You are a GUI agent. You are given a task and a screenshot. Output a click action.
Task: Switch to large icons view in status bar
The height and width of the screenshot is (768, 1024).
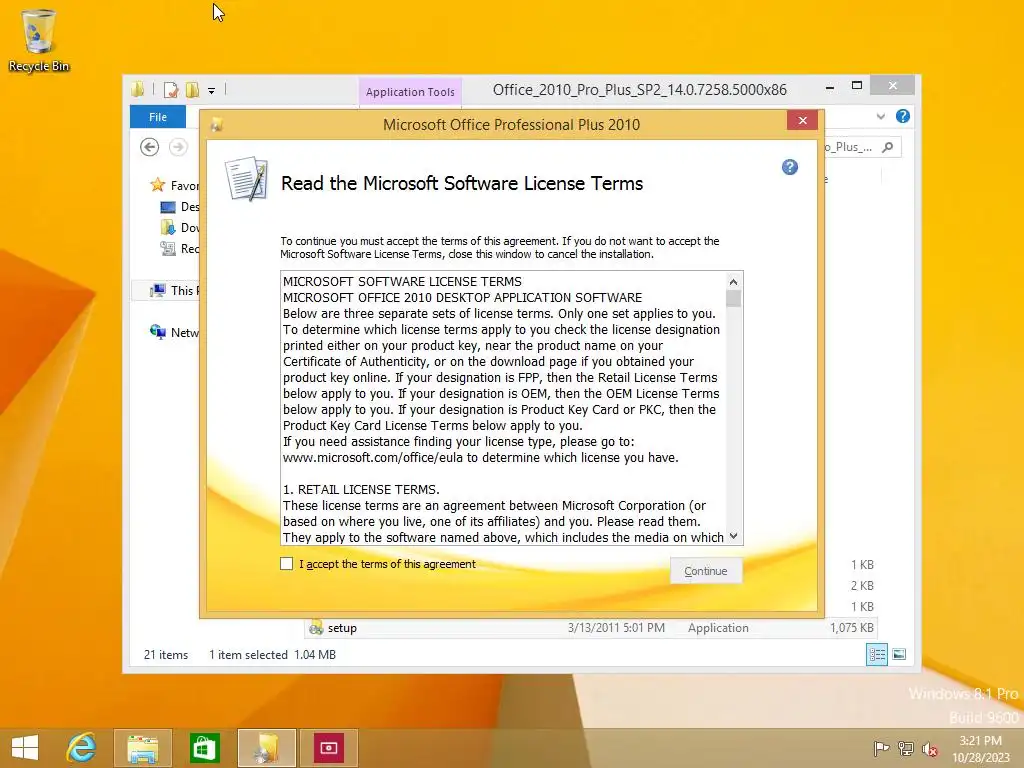[899, 654]
